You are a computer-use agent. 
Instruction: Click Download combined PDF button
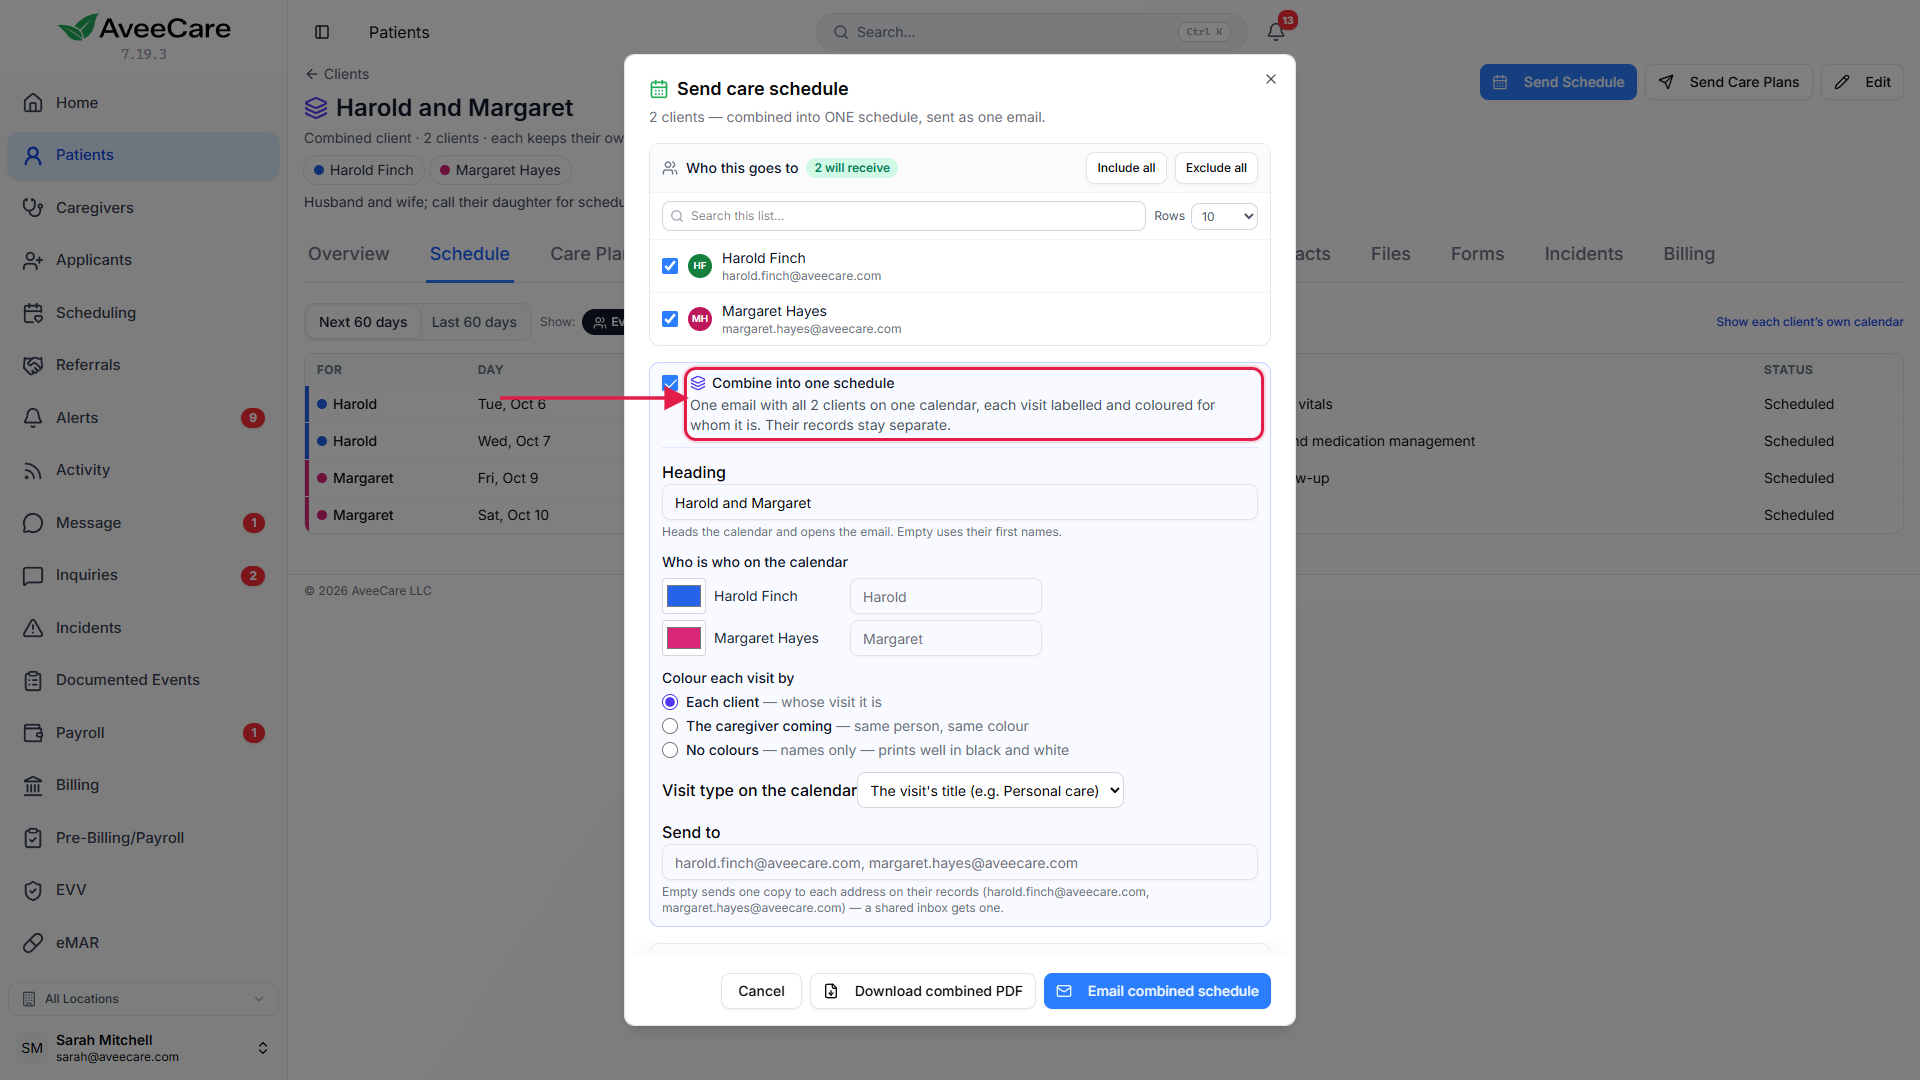923,991
